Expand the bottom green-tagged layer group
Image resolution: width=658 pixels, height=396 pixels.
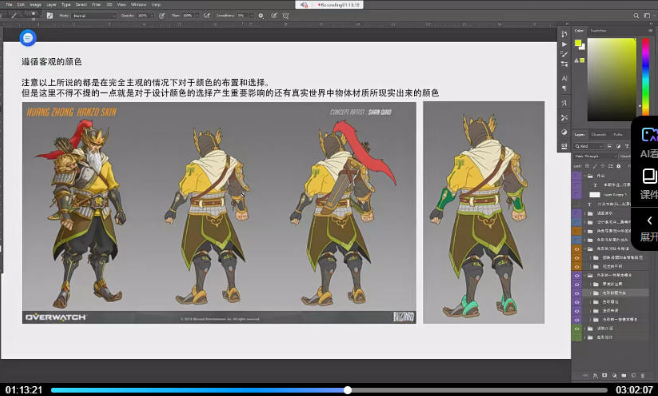point(585,337)
